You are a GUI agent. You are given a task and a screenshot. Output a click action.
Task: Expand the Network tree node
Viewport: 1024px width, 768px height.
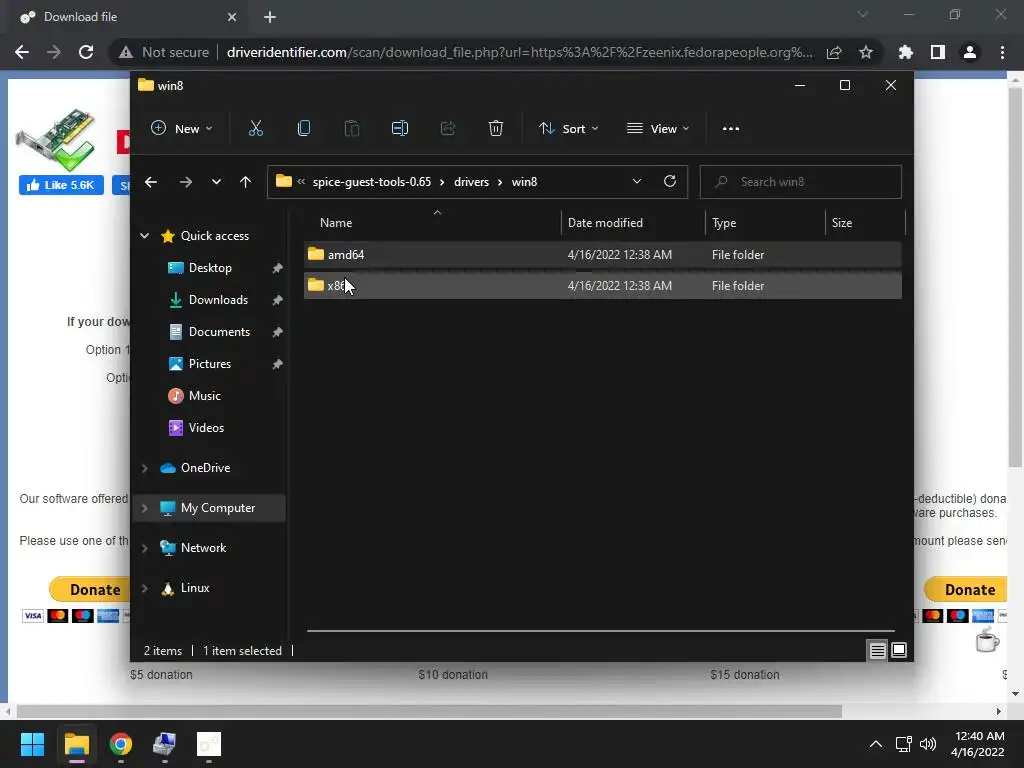(x=144, y=548)
